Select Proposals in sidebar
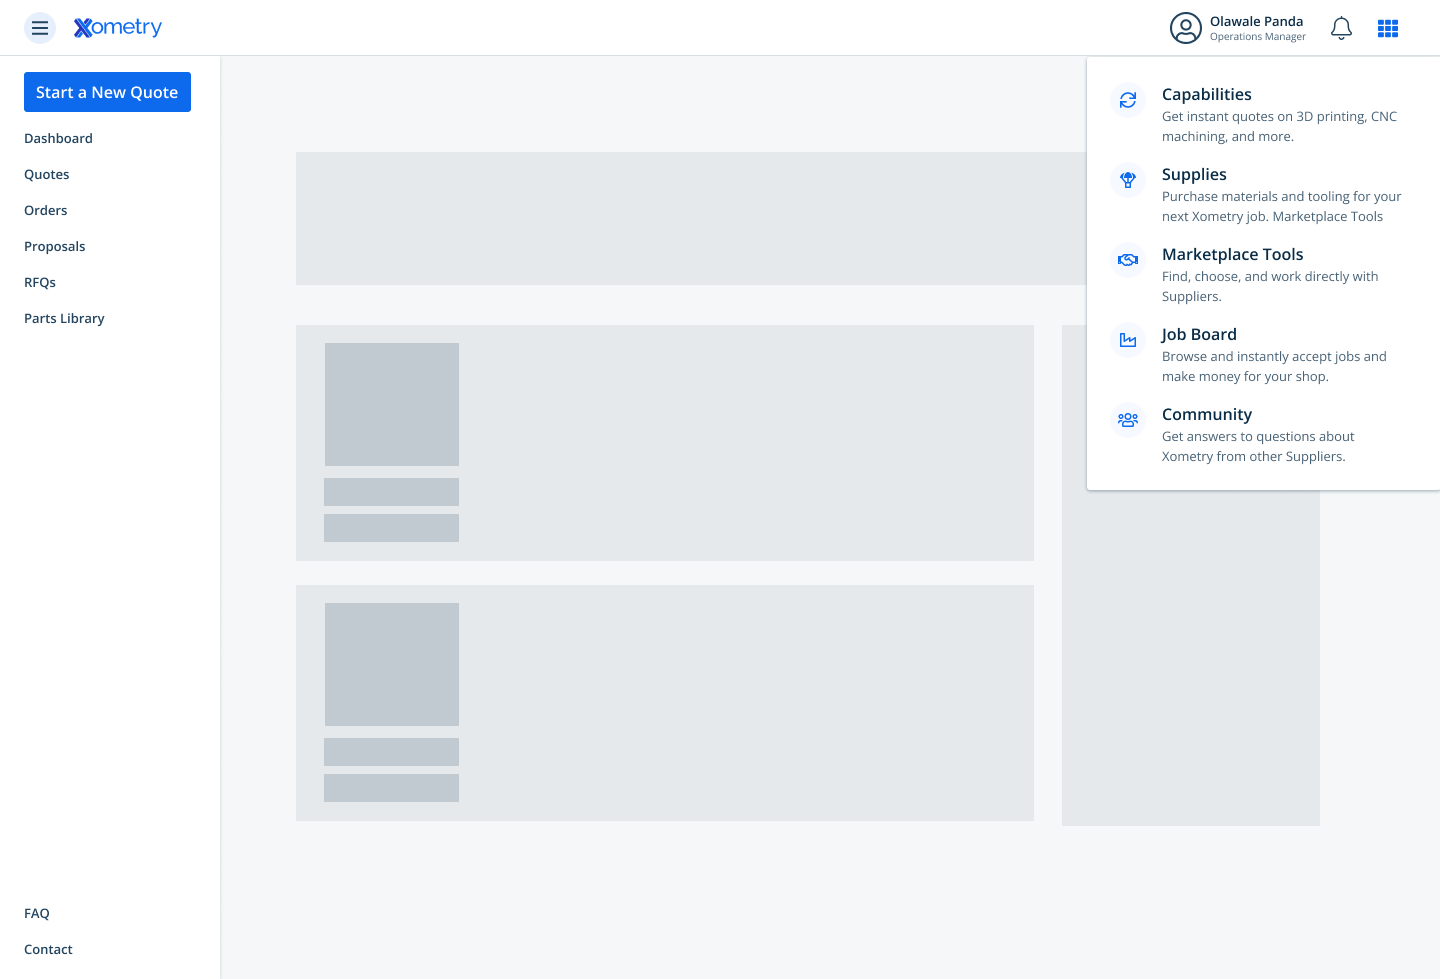 55,246
